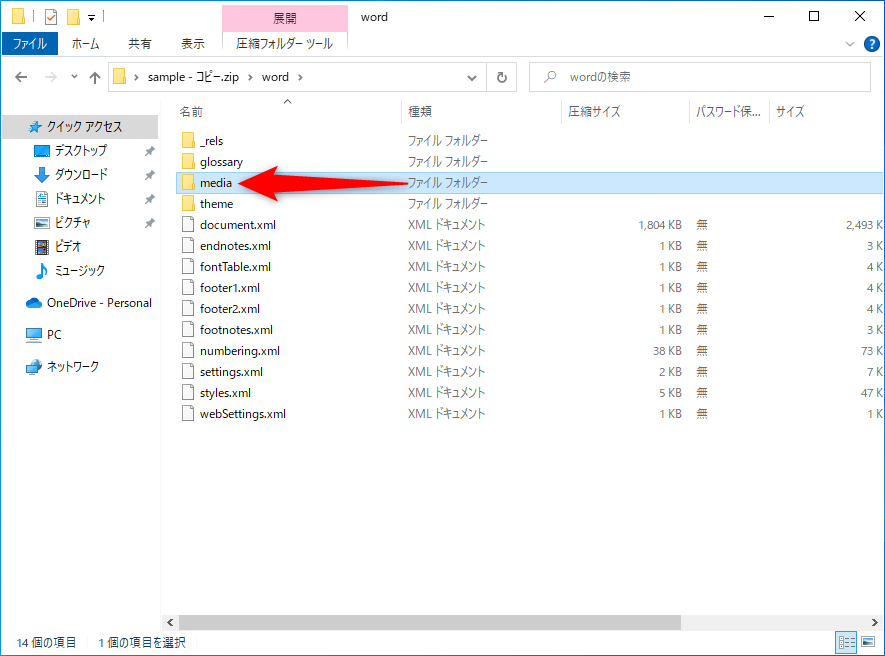Click the 1,804 KB compressed size cell
Image resolution: width=885 pixels, height=656 pixels.
[659, 225]
